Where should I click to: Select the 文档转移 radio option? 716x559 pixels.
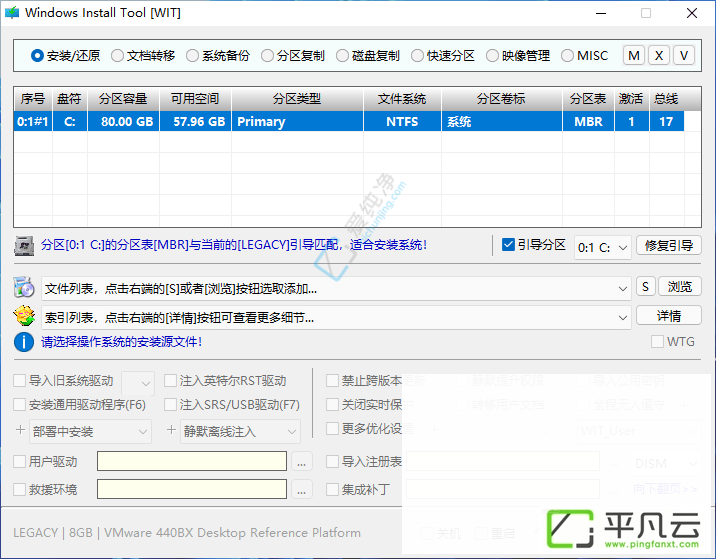(x=143, y=56)
